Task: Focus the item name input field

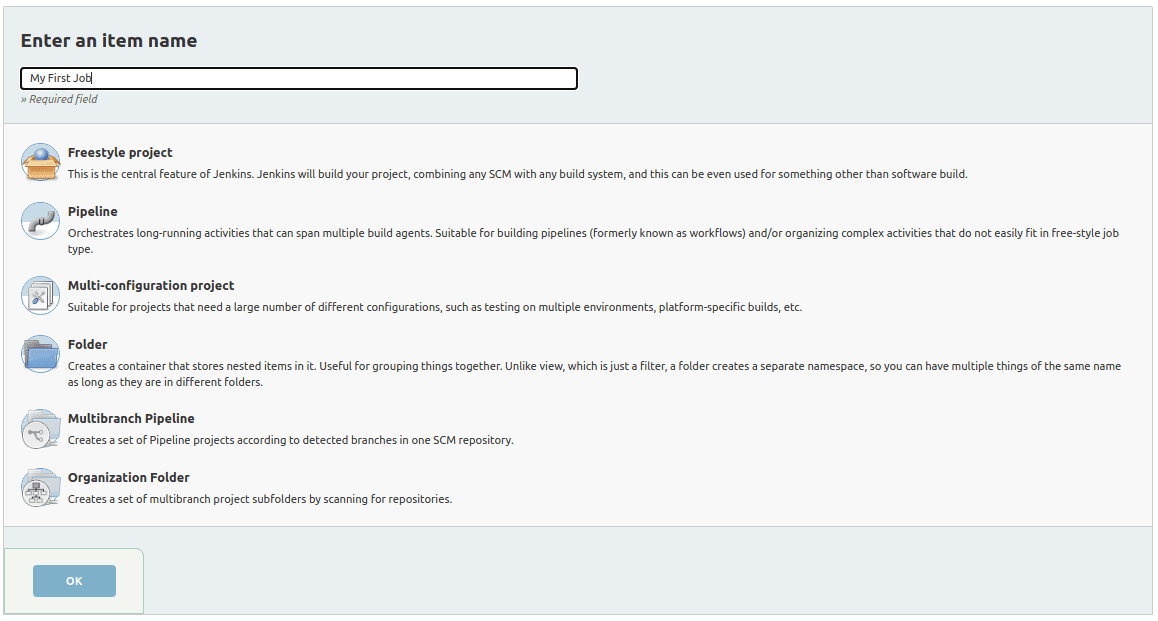Action: (x=298, y=78)
